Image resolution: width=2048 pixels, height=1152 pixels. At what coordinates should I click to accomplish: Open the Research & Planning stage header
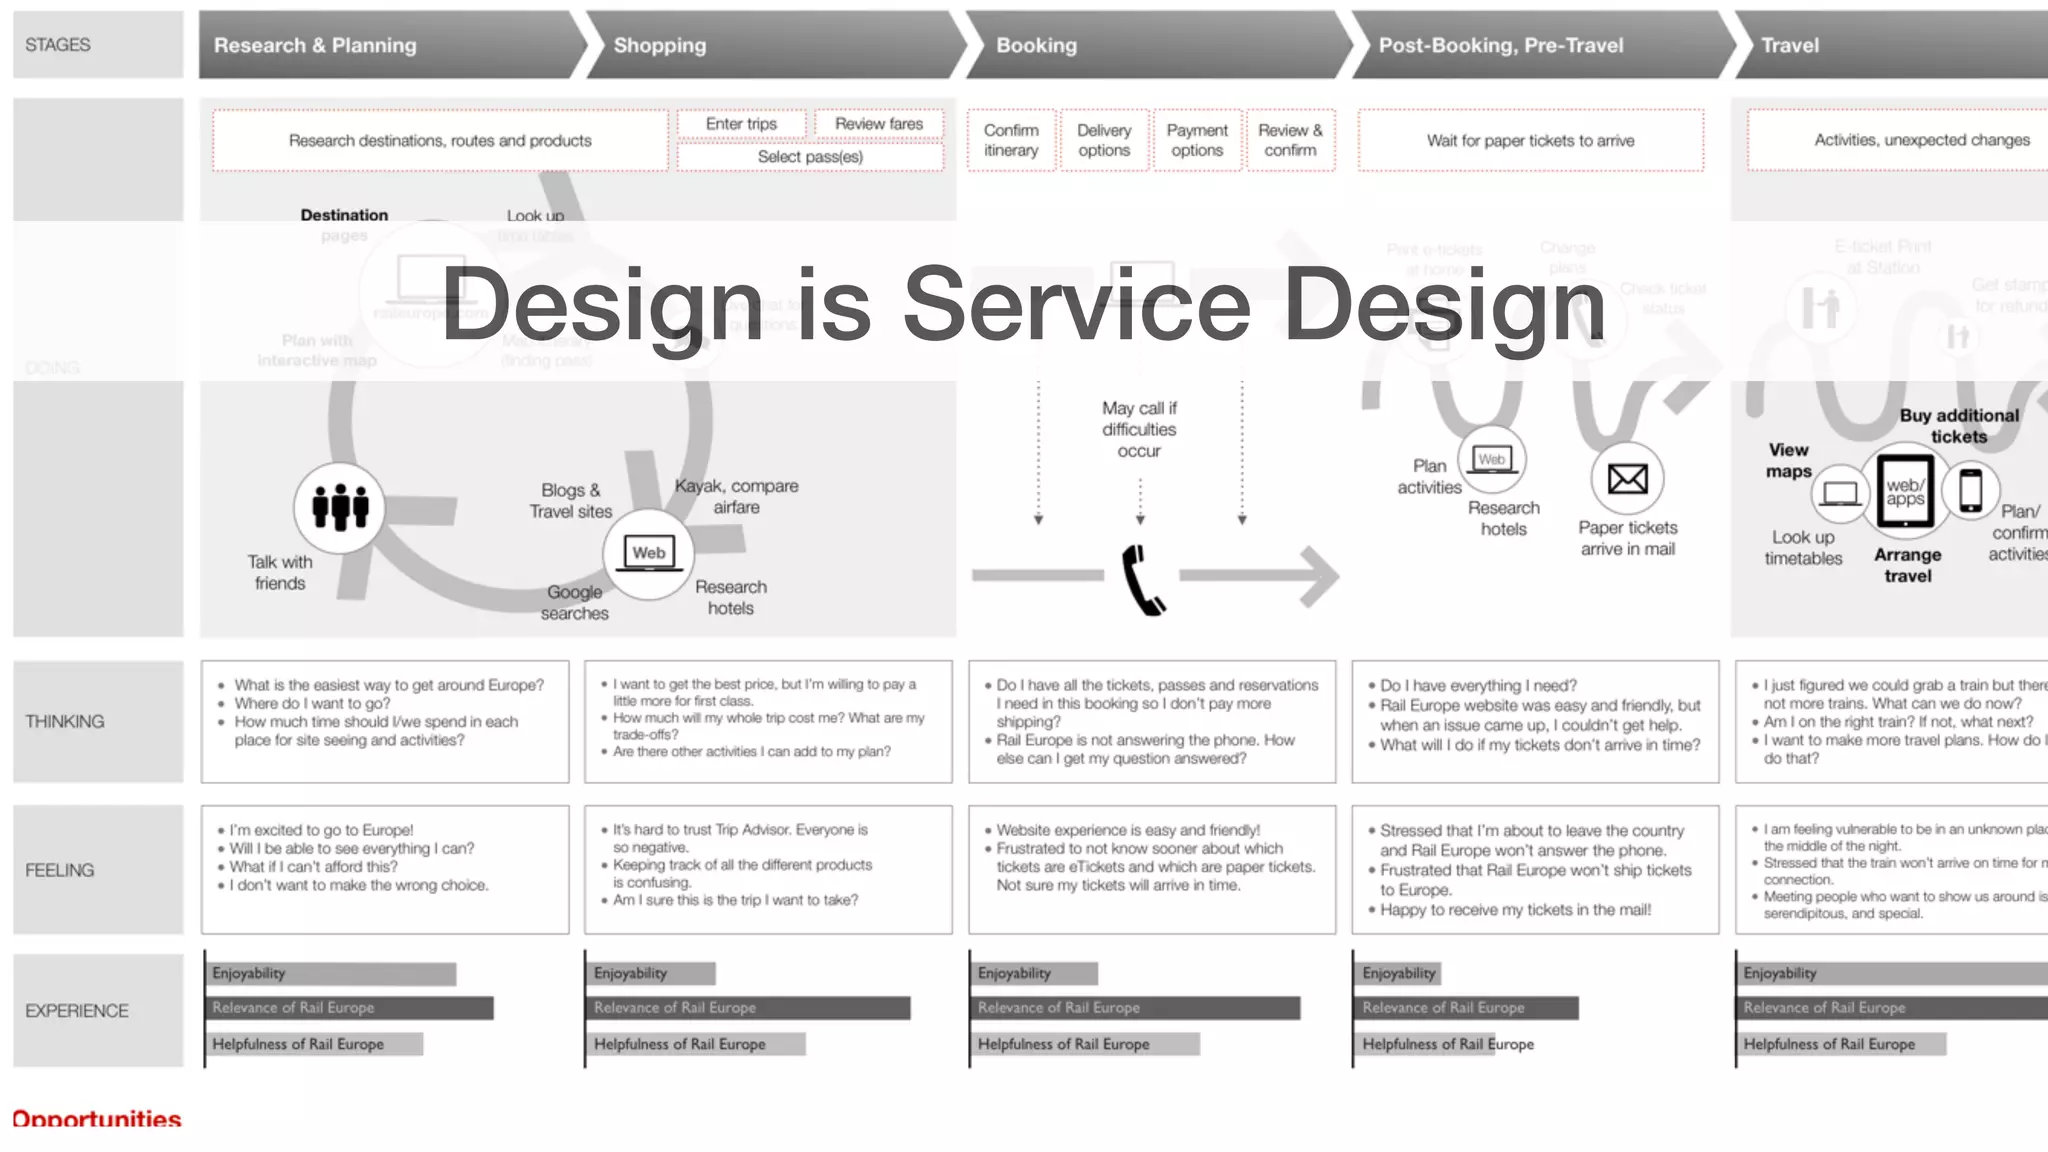click(x=393, y=45)
